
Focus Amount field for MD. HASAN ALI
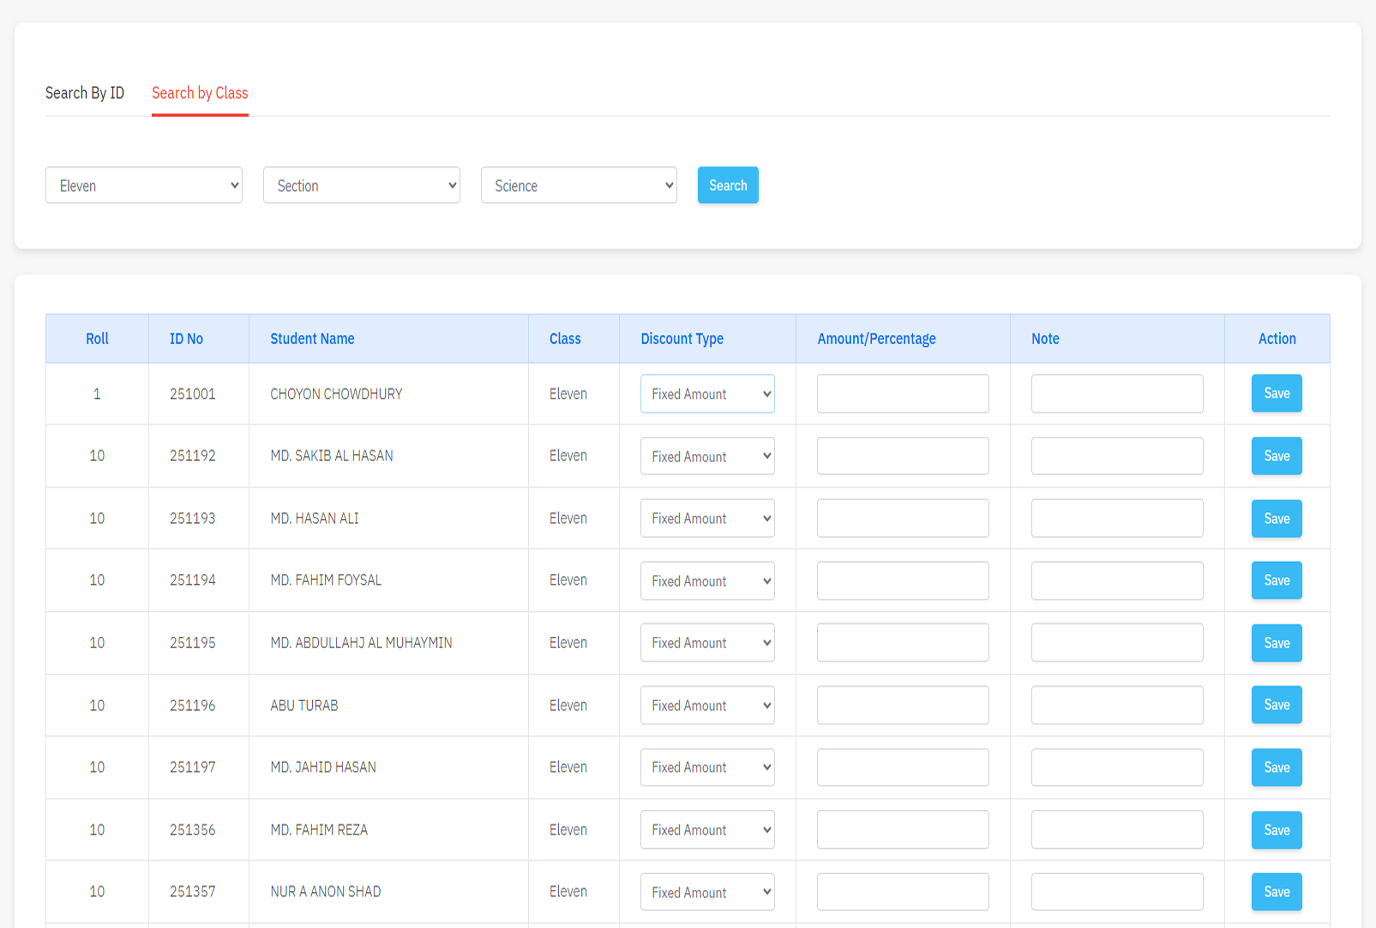902,518
